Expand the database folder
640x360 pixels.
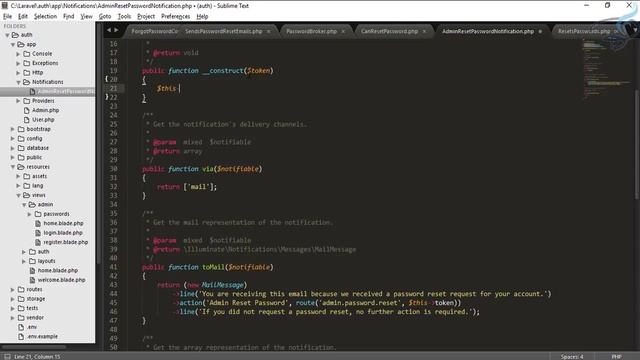(x=13, y=148)
